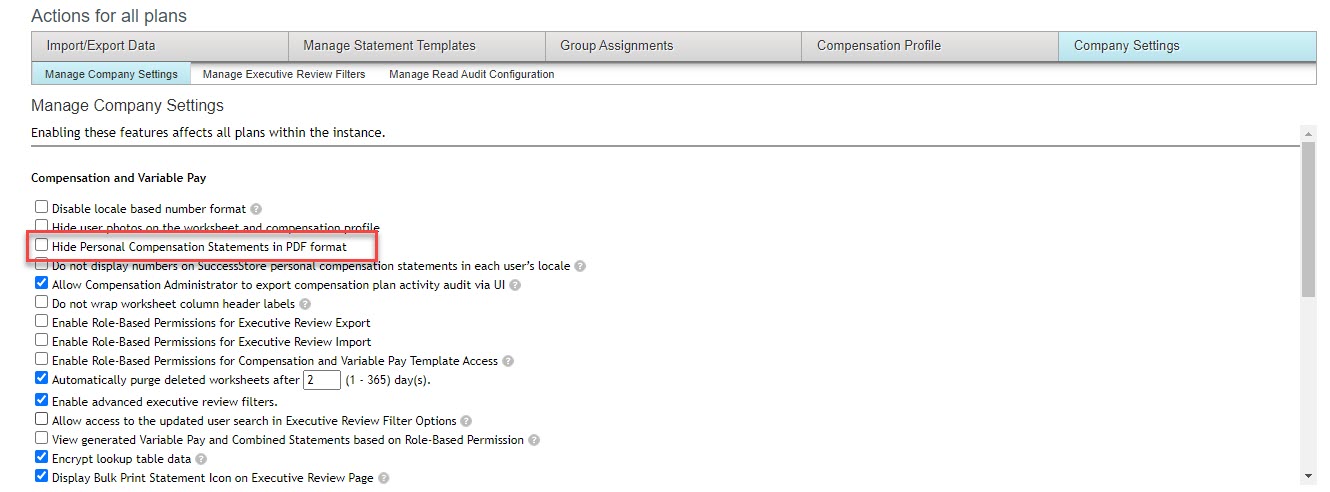Open help icon for Display Bulk Print Statement Icon
The width and height of the screenshot is (1330, 492).
[x=383, y=478]
